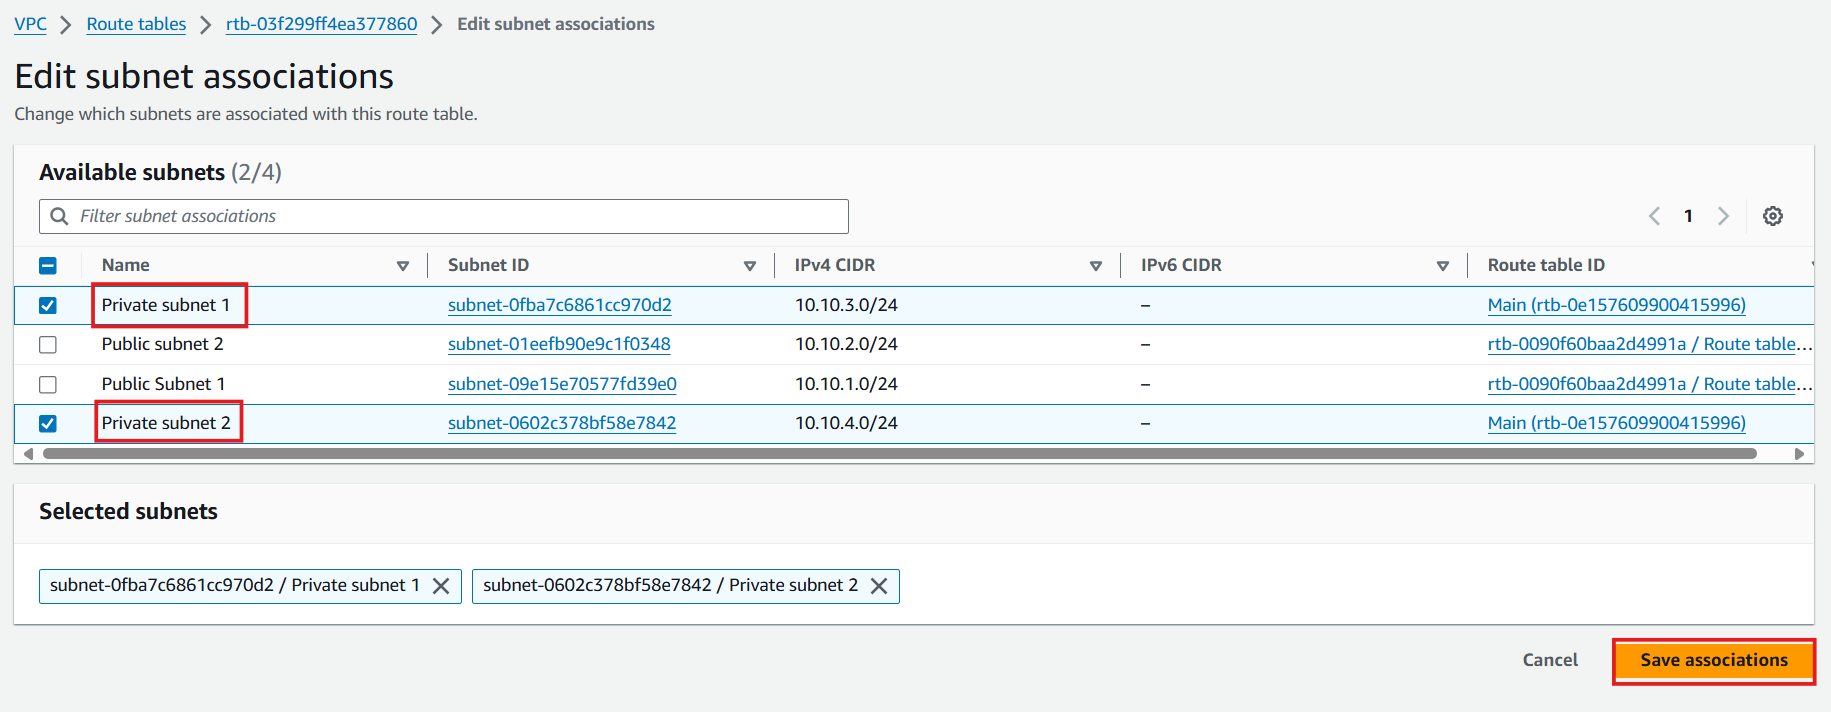Open rtb-03f299ff4ea377860 breadcrumb link

tap(321, 24)
